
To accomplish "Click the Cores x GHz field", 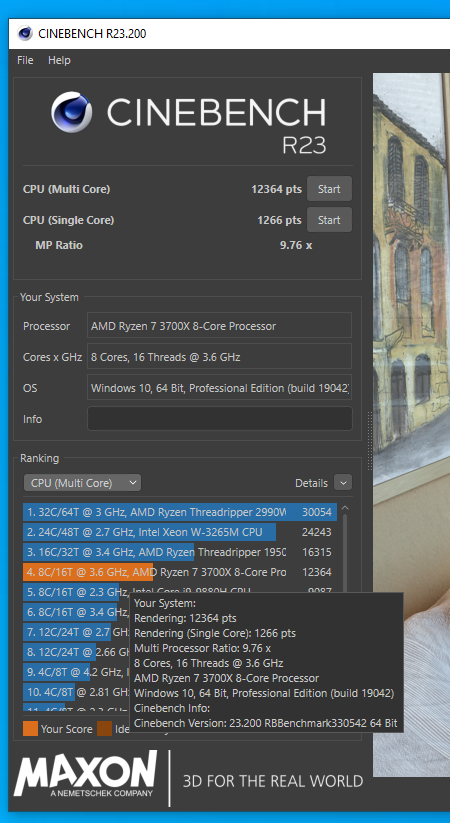I will coord(219,357).
